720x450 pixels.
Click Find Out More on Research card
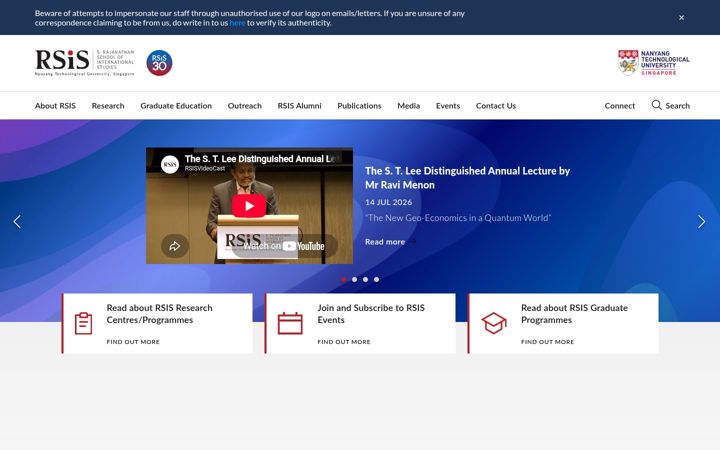click(x=133, y=342)
